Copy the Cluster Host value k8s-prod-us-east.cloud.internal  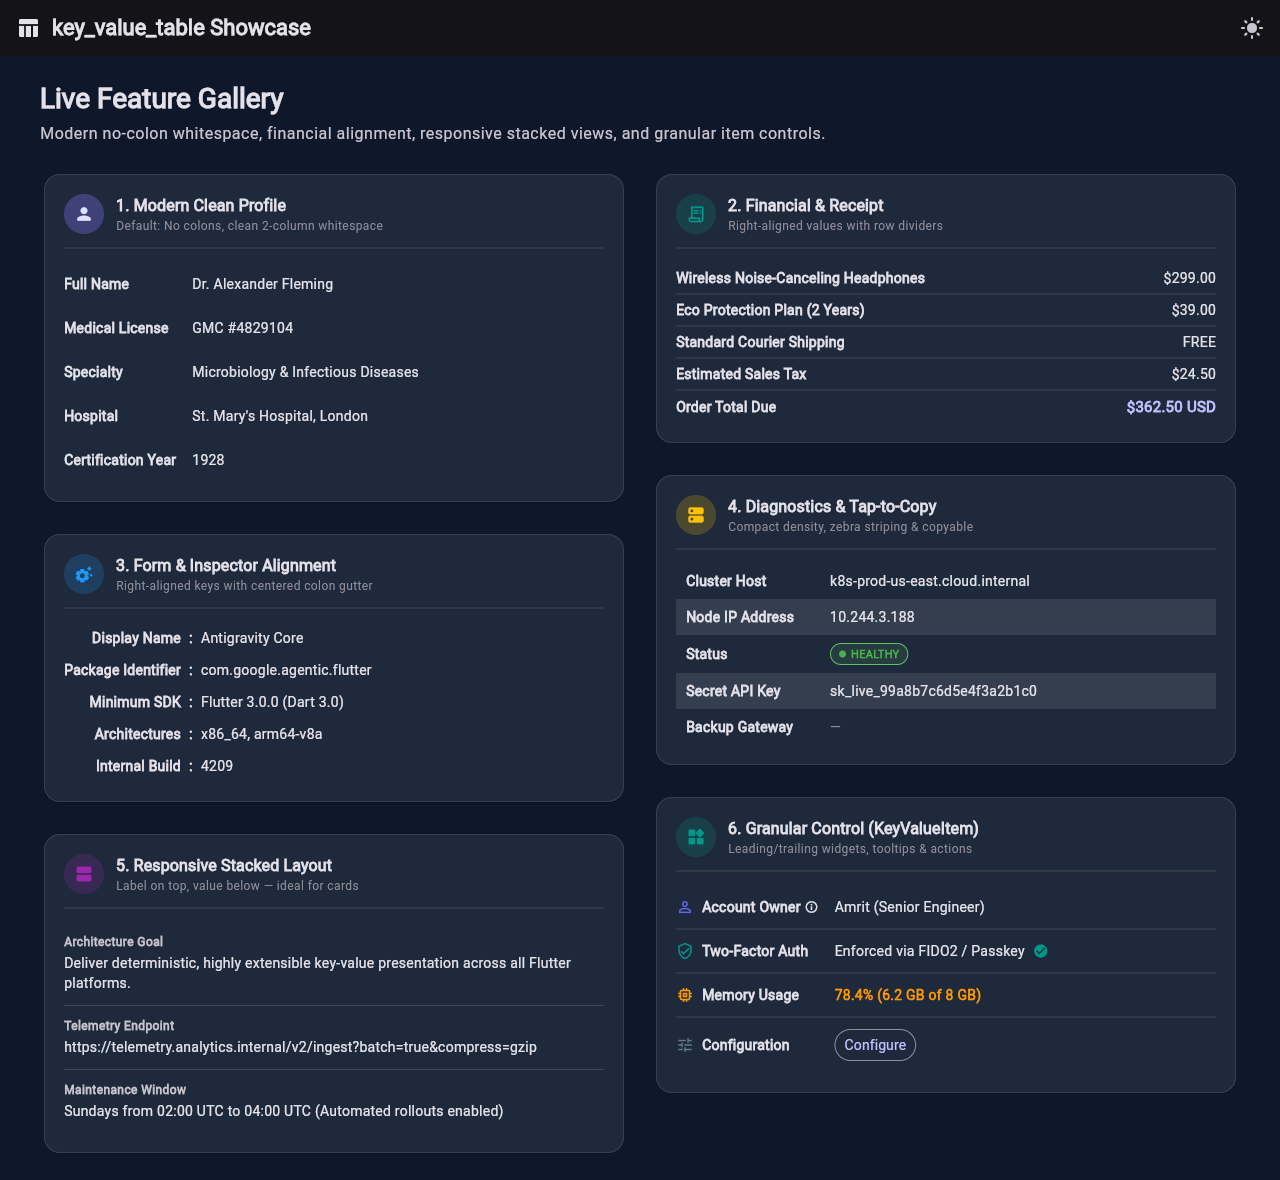pyautogui.click(x=930, y=581)
